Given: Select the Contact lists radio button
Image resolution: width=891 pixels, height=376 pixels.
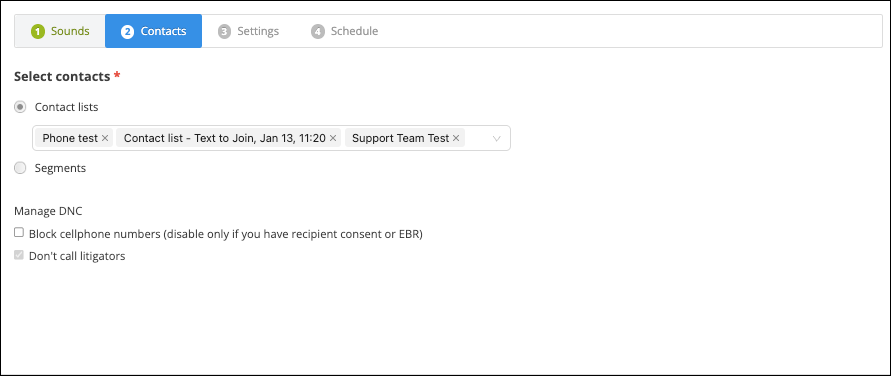Looking at the screenshot, I should click(x=20, y=107).
